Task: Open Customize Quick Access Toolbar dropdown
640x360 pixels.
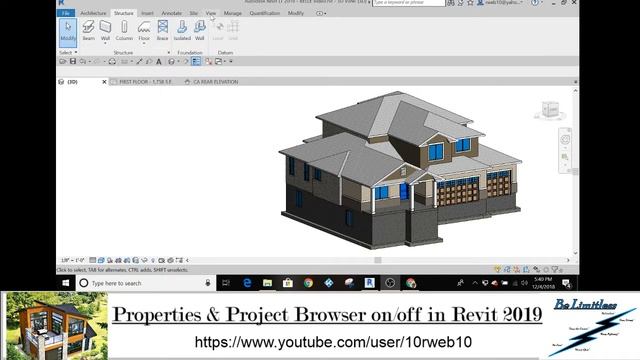Action: pos(231,62)
